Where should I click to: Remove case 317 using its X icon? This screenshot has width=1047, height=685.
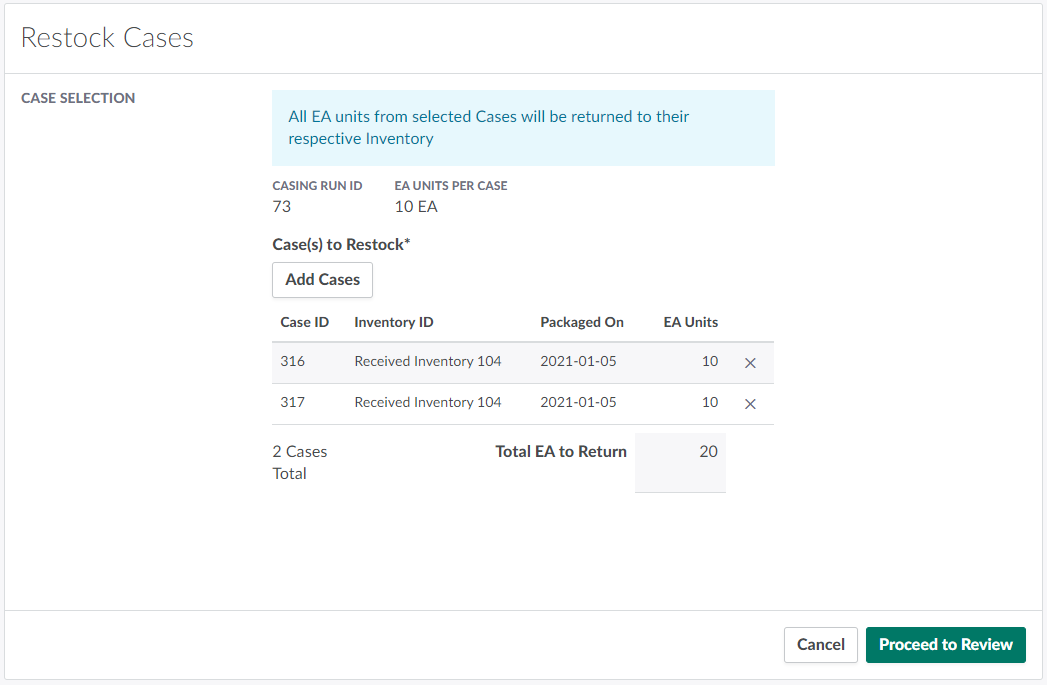coord(750,404)
